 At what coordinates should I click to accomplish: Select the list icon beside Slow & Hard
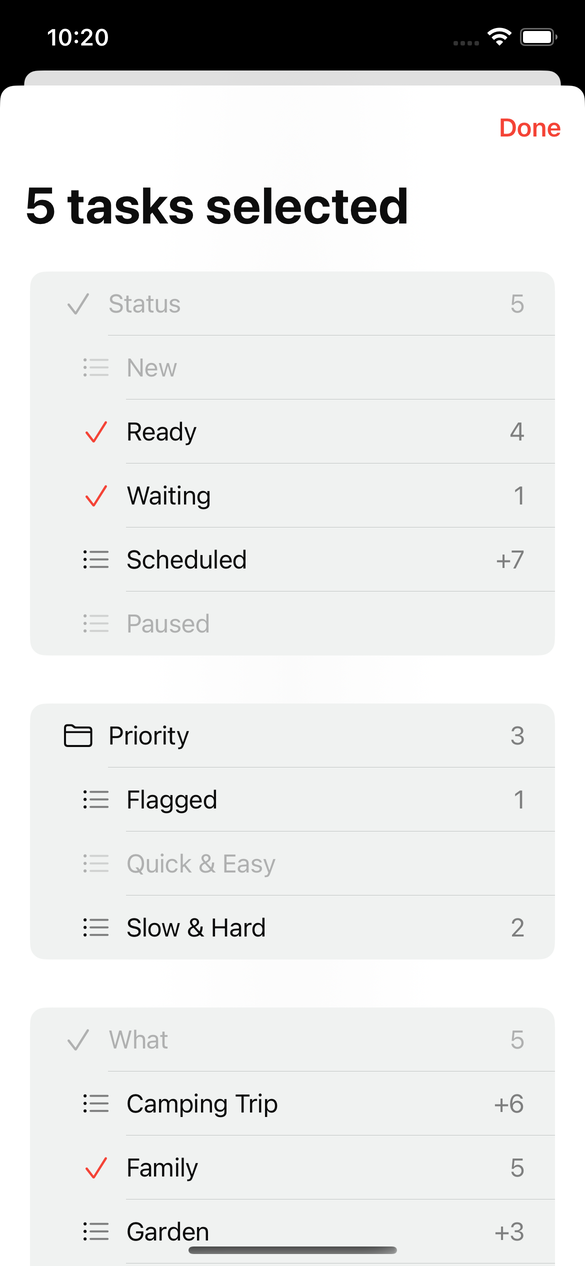(x=95, y=928)
